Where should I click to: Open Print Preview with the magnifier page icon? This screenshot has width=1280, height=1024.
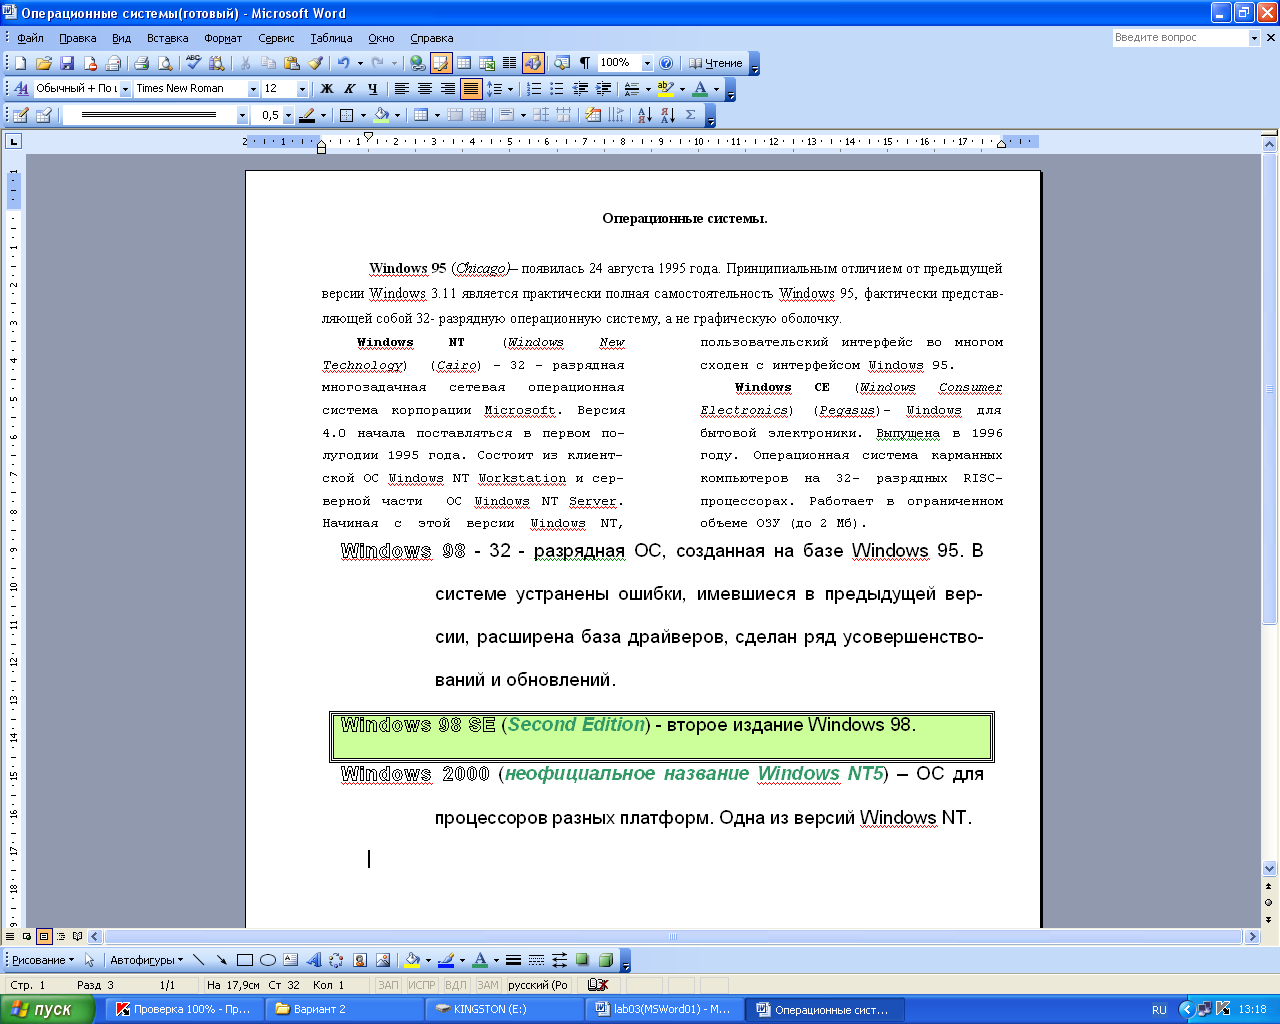pos(165,63)
